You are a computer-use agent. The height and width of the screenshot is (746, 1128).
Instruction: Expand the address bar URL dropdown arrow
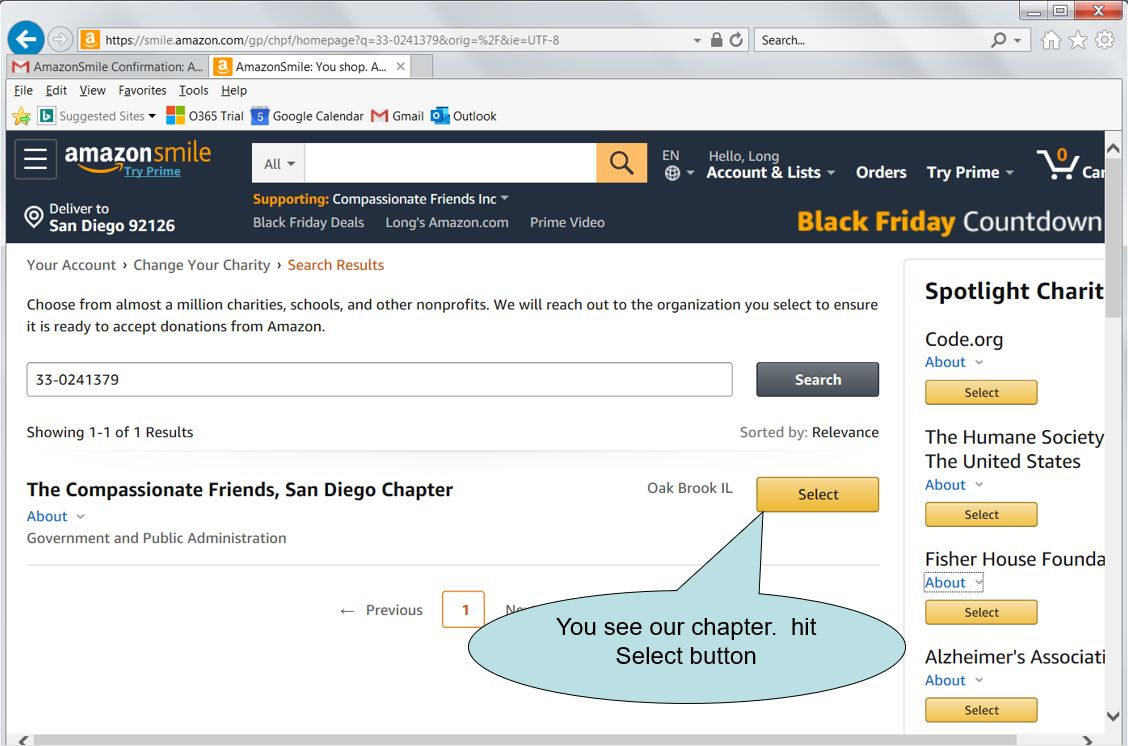(x=697, y=40)
